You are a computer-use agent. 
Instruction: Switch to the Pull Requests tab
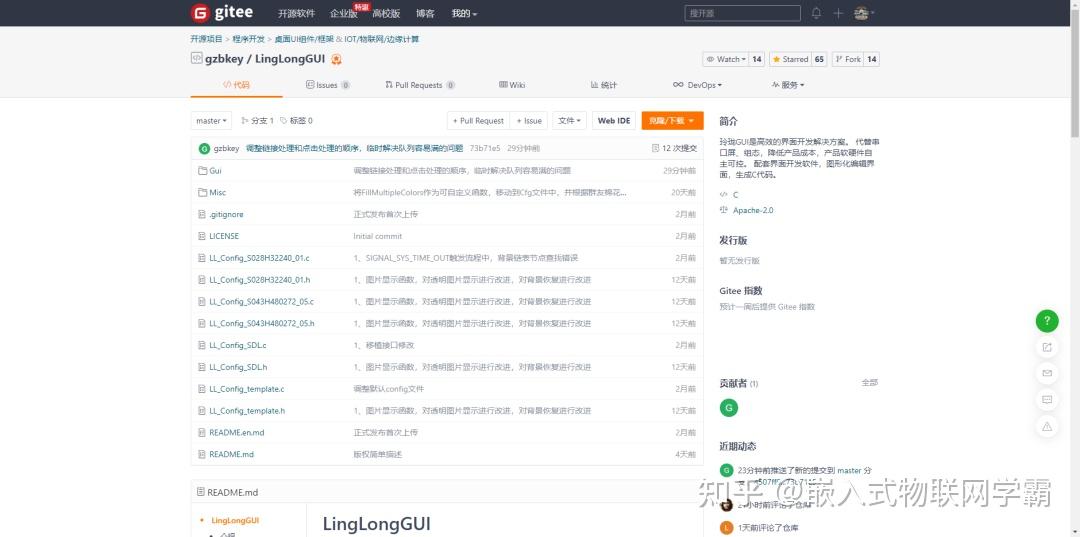click(x=420, y=85)
